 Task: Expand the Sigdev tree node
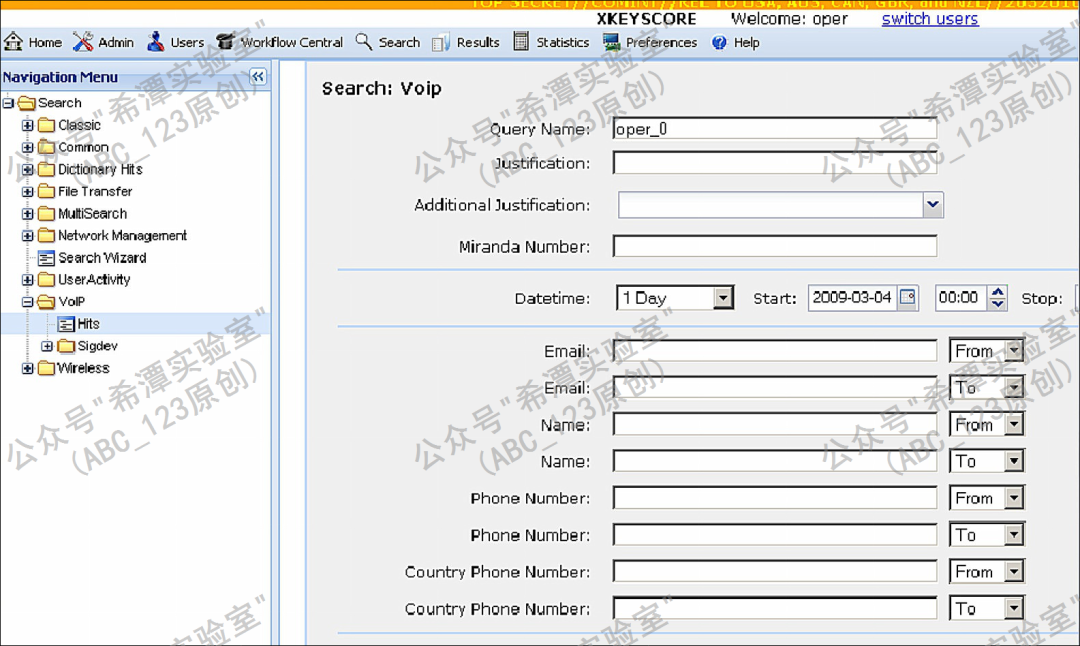pos(47,346)
